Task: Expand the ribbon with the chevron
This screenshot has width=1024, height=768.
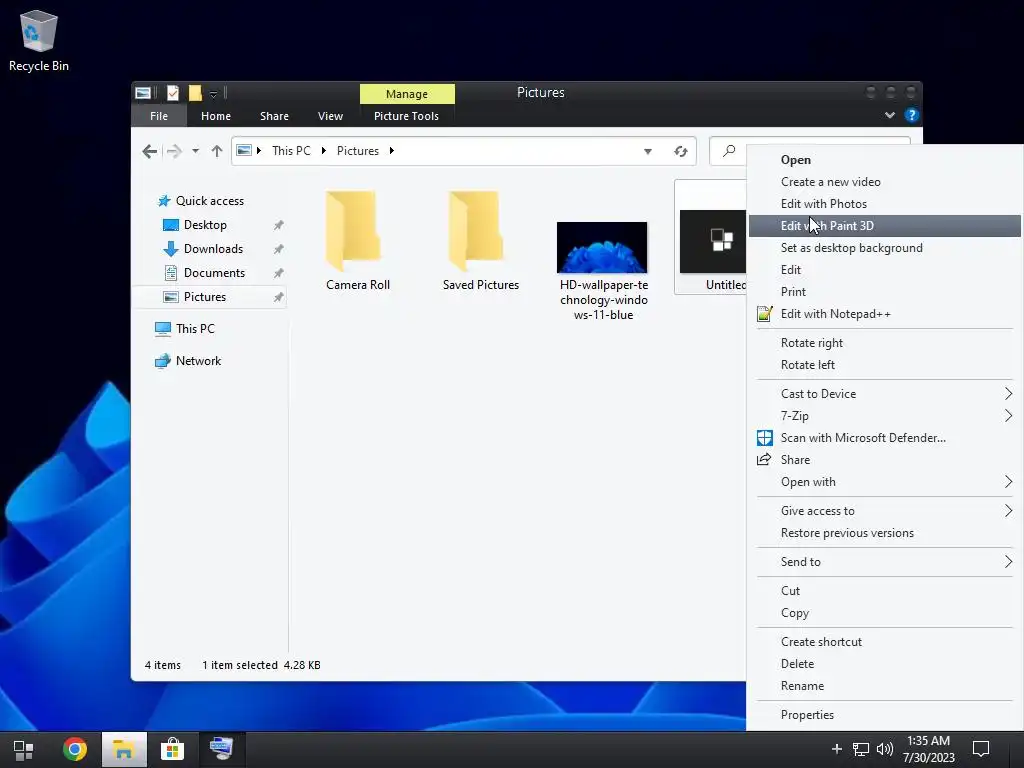Action: tap(889, 115)
